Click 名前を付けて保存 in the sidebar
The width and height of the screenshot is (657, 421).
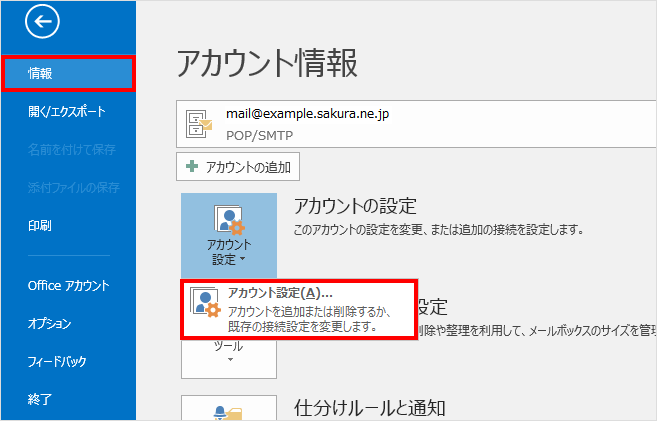(x=71, y=149)
